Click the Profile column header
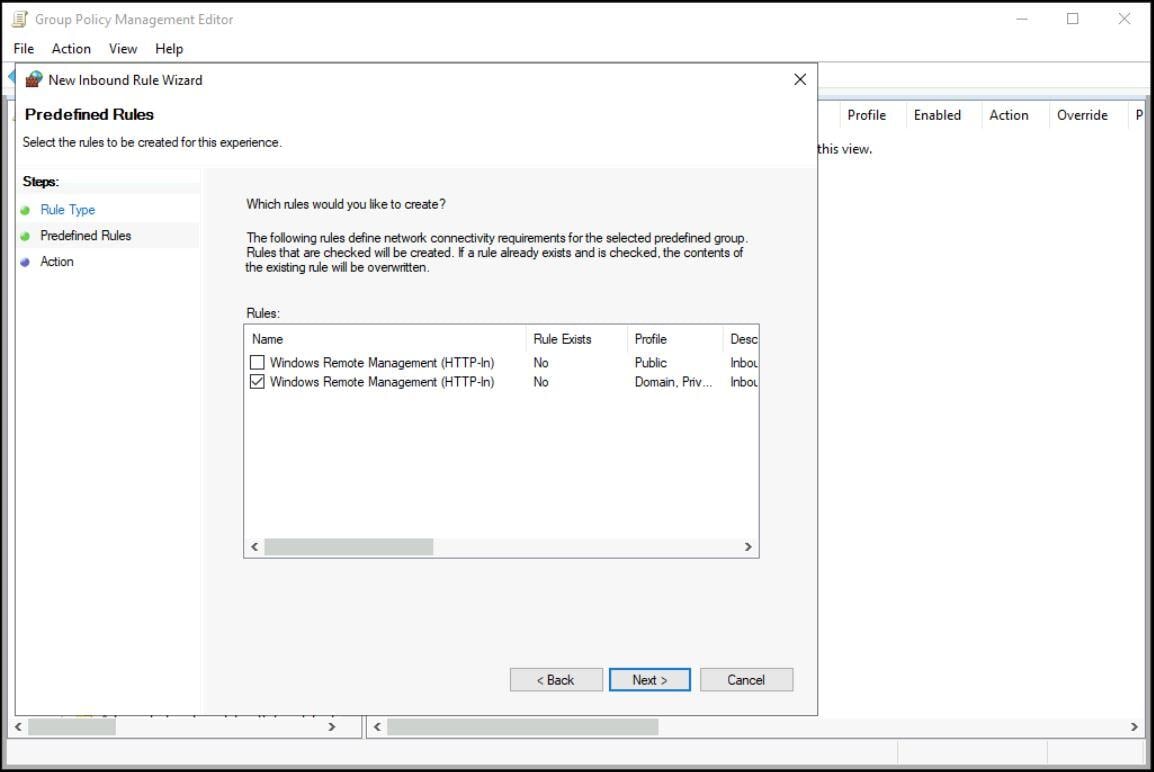 650,339
